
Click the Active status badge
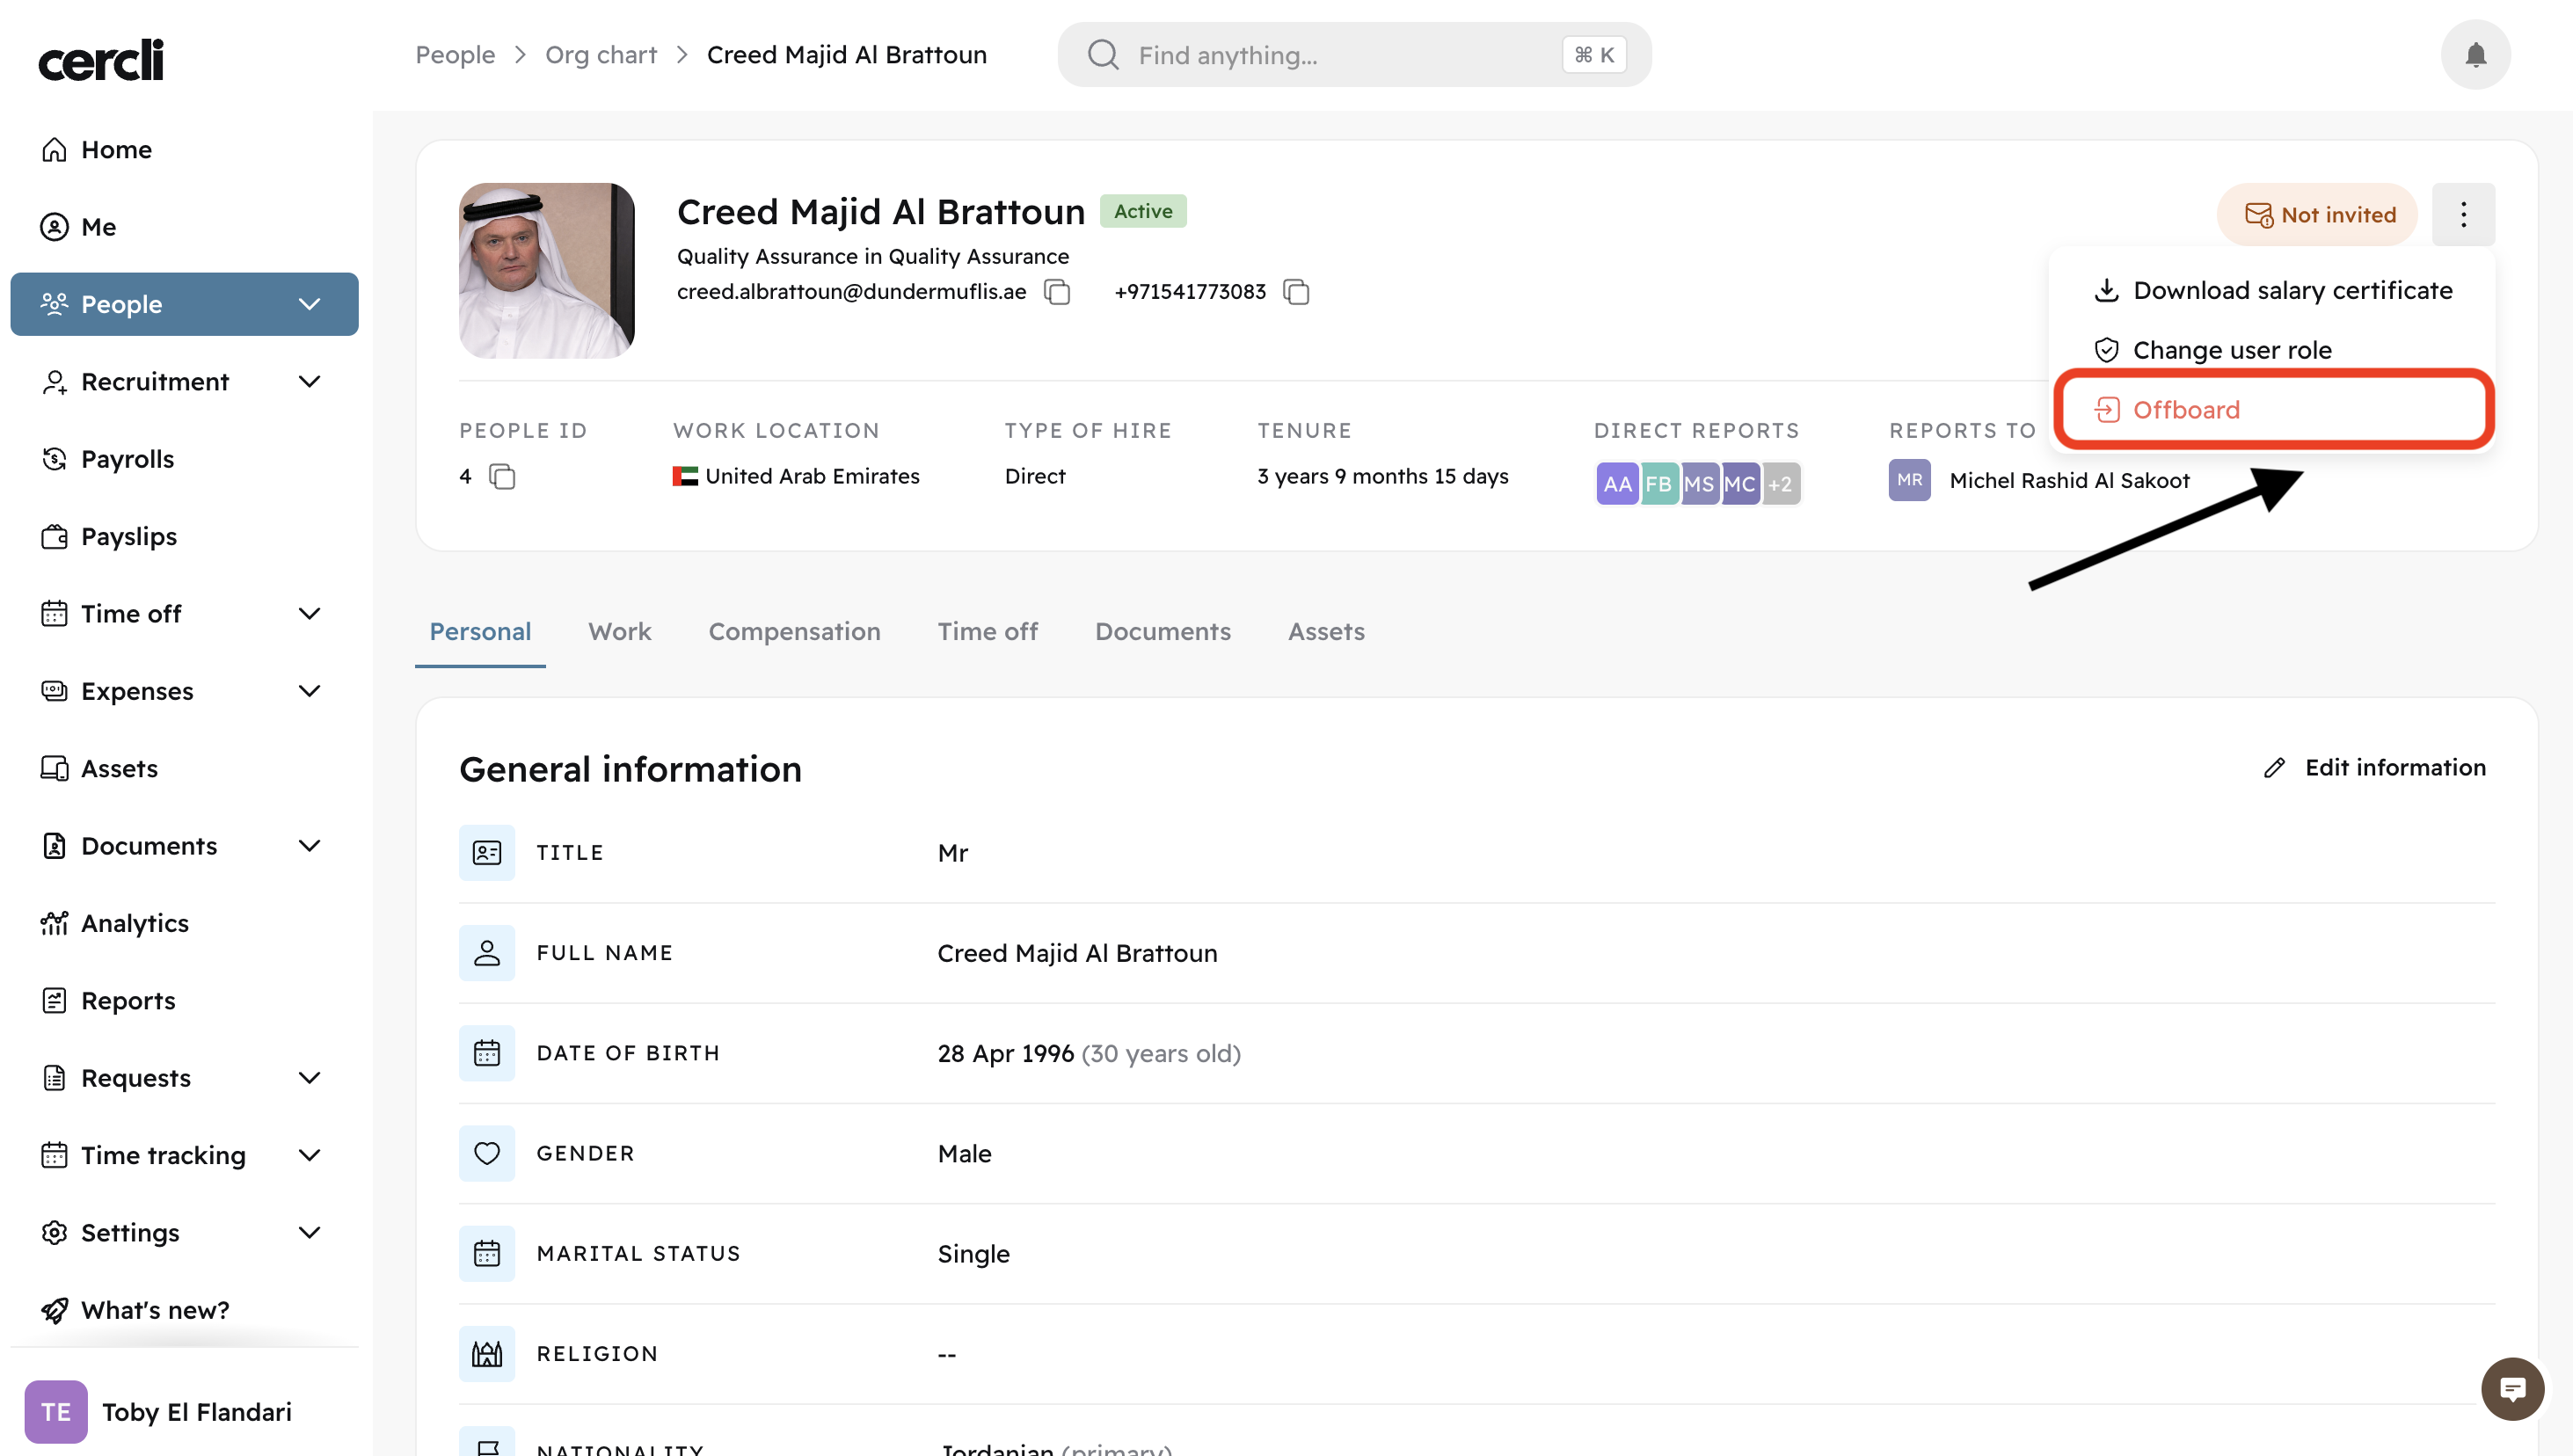coord(1143,211)
